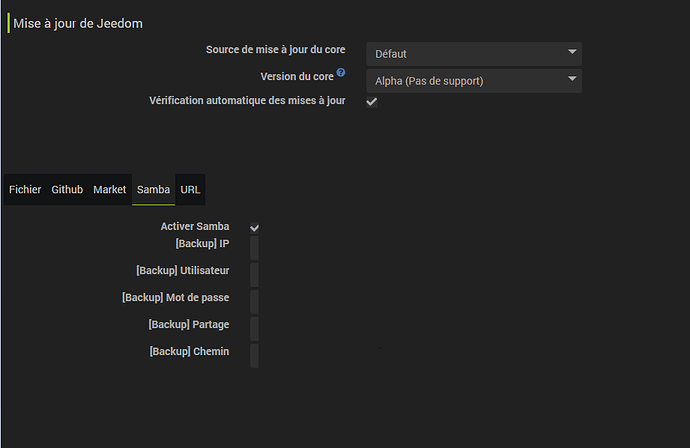Click the help icon beside Version du core
The height and width of the screenshot is (448, 690).
[341, 73]
